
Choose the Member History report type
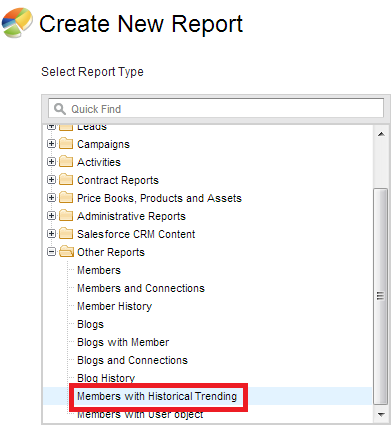tap(115, 306)
